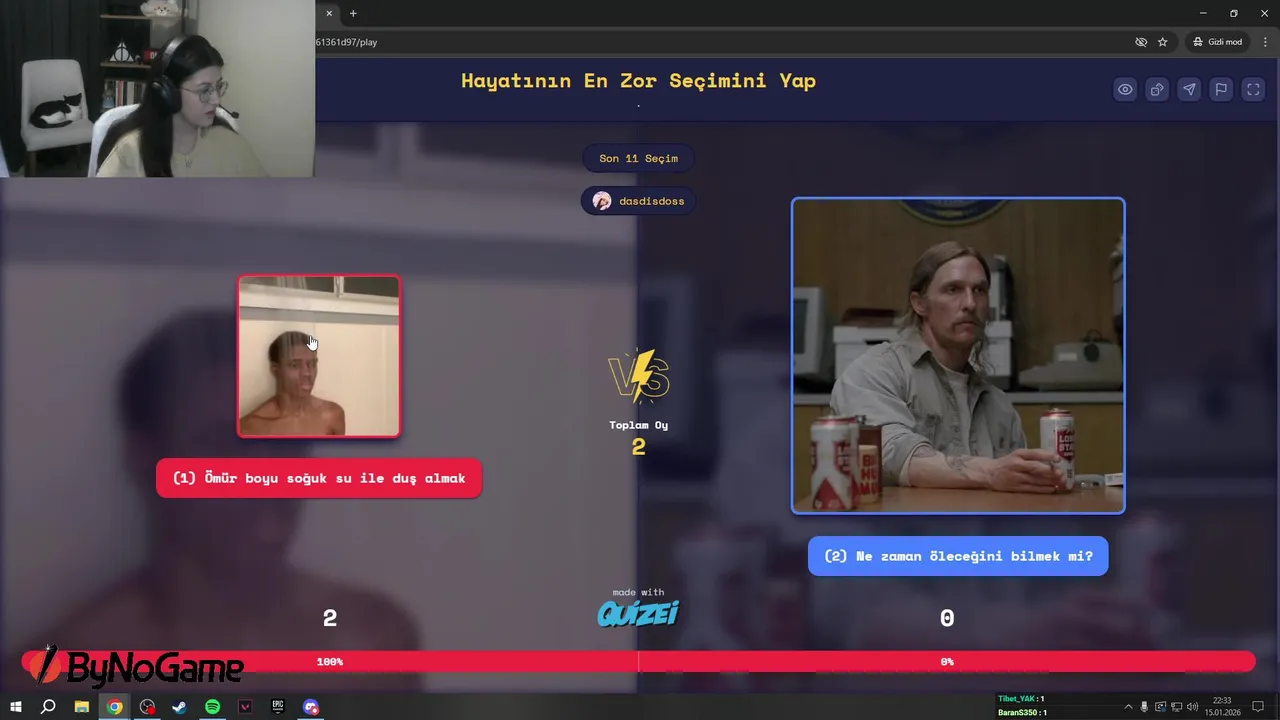Click the BaranS350 score entry
Screen dimensions: 1280x720
(1021, 713)
